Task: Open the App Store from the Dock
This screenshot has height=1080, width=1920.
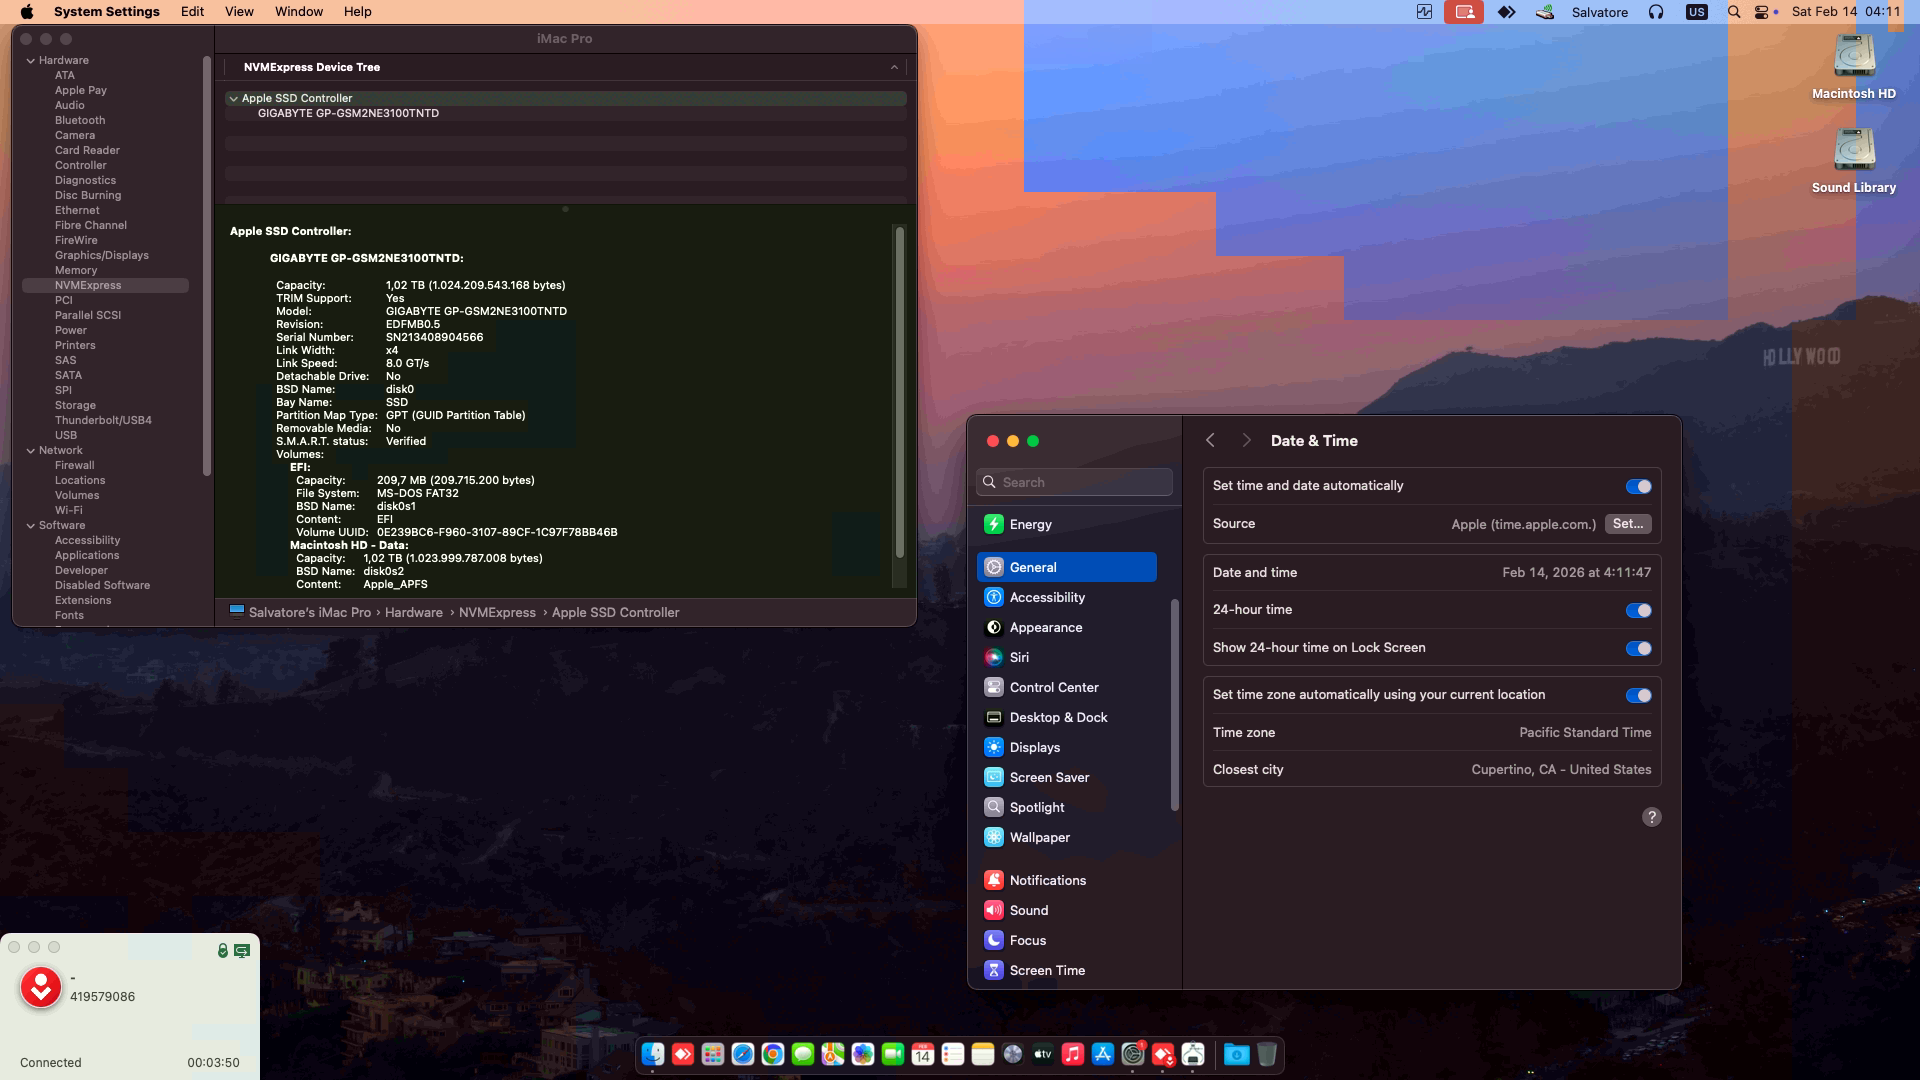Action: pyautogui.click(x=1103, y=1054)
